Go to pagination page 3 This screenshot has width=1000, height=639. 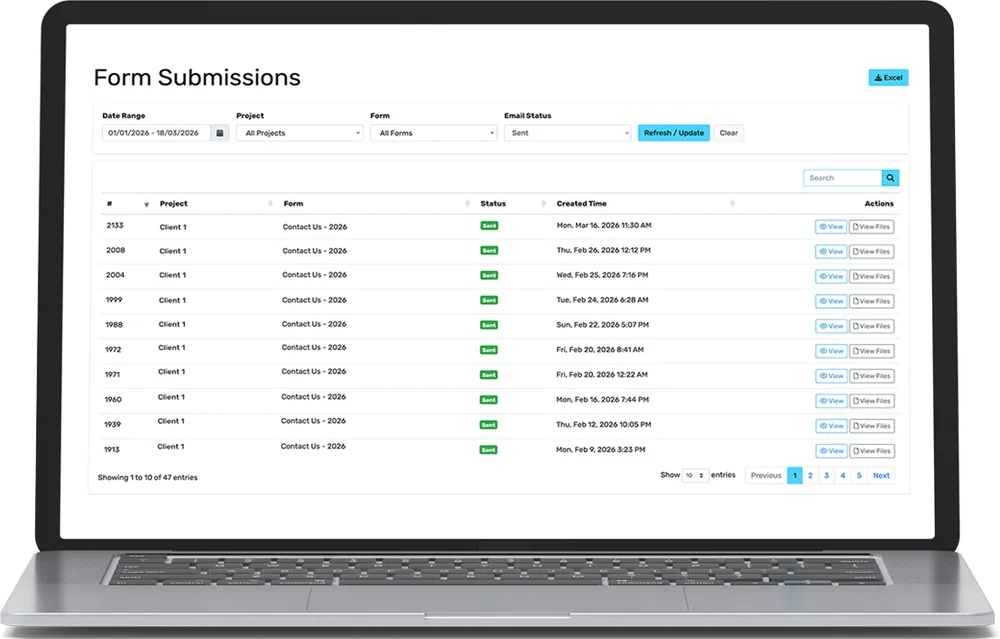827,476
